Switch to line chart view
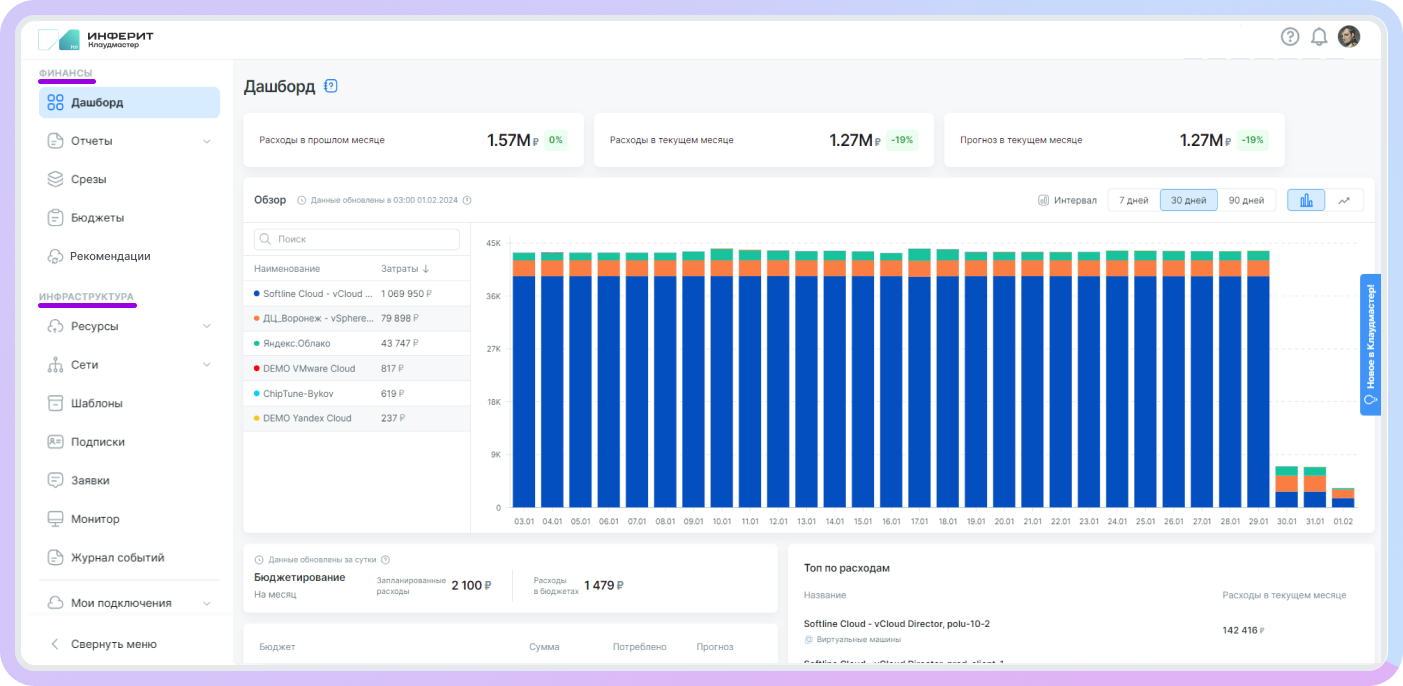 1344,200
